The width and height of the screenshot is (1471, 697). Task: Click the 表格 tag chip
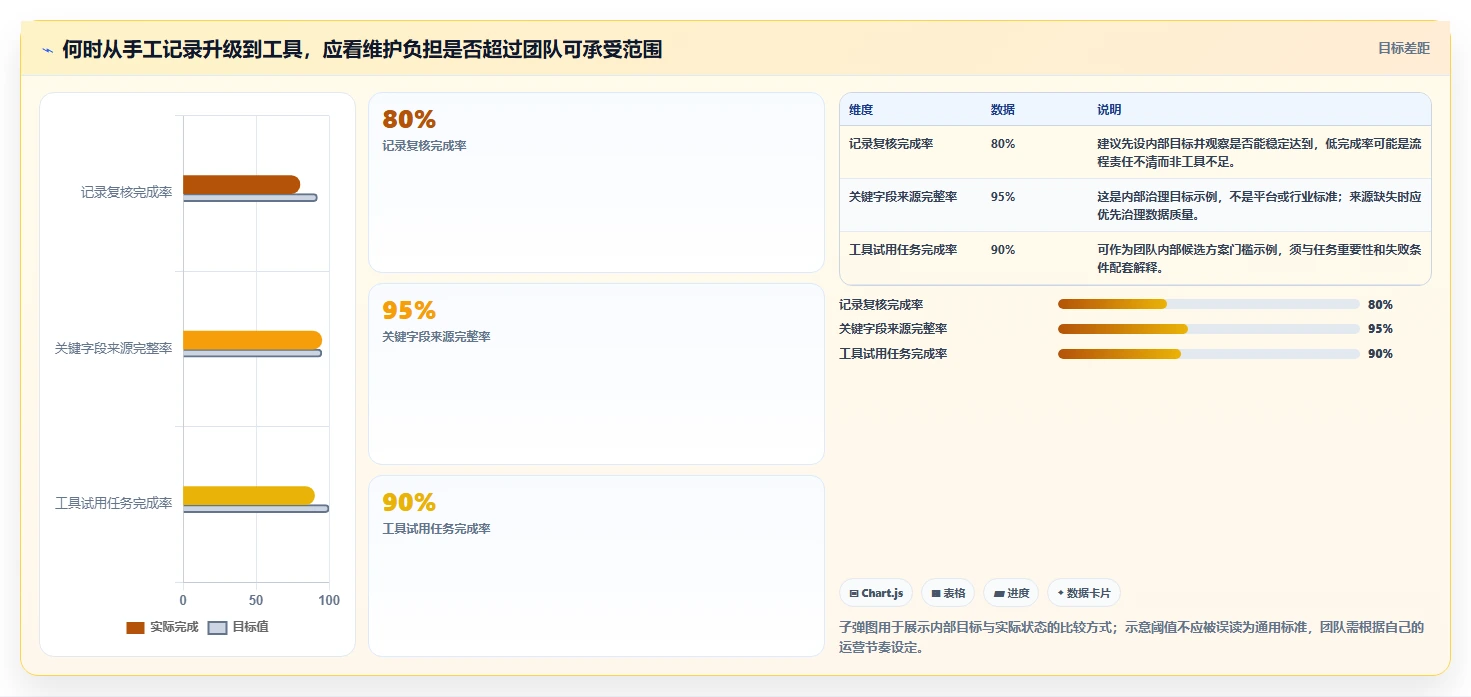point(948,593)
